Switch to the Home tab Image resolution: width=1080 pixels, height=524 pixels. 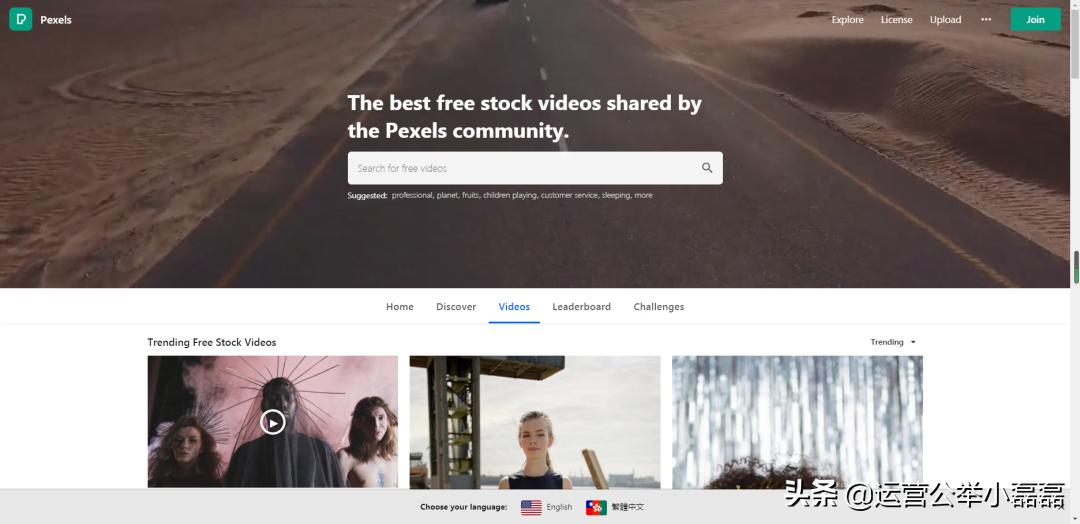399,307
